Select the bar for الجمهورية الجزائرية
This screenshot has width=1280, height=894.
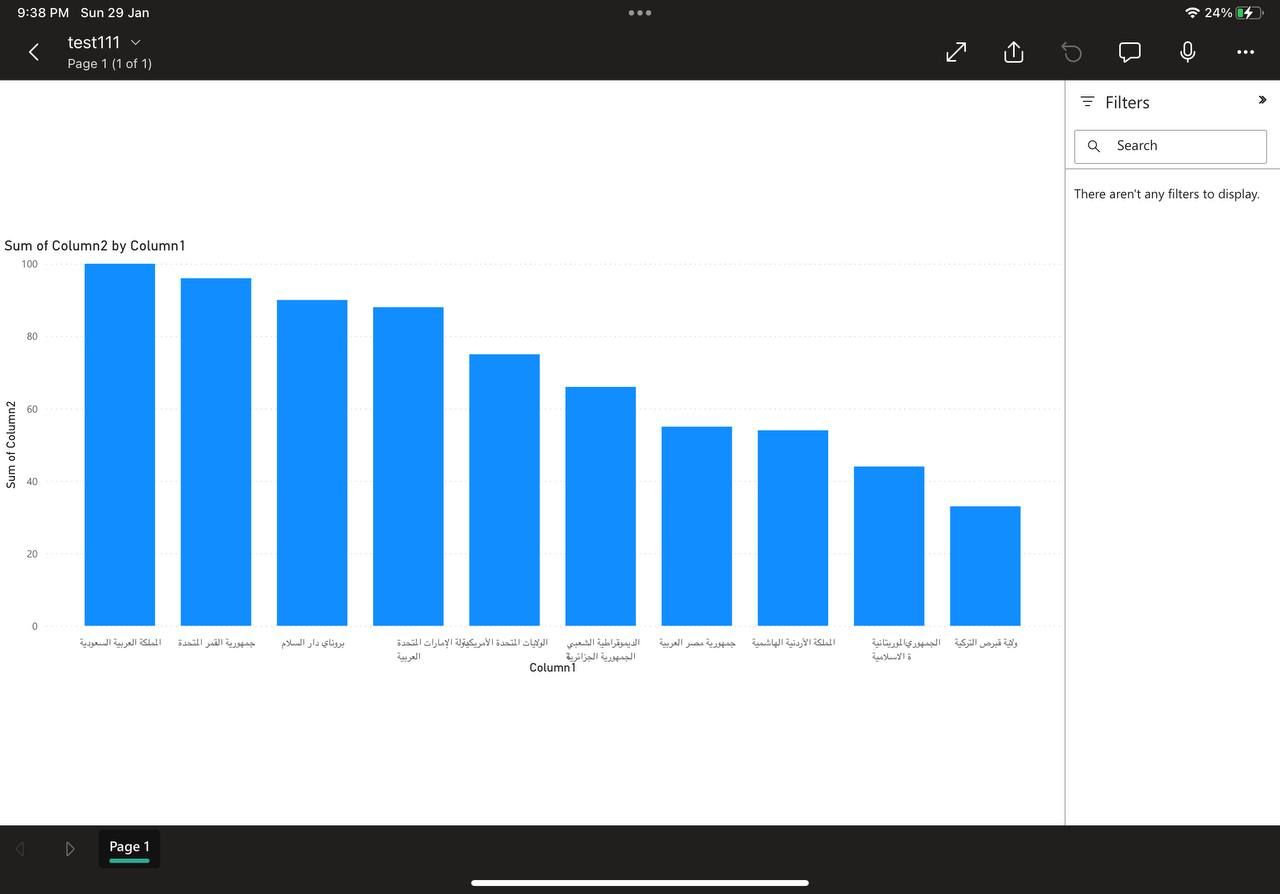pyautogui.click(x=600, y=507)
